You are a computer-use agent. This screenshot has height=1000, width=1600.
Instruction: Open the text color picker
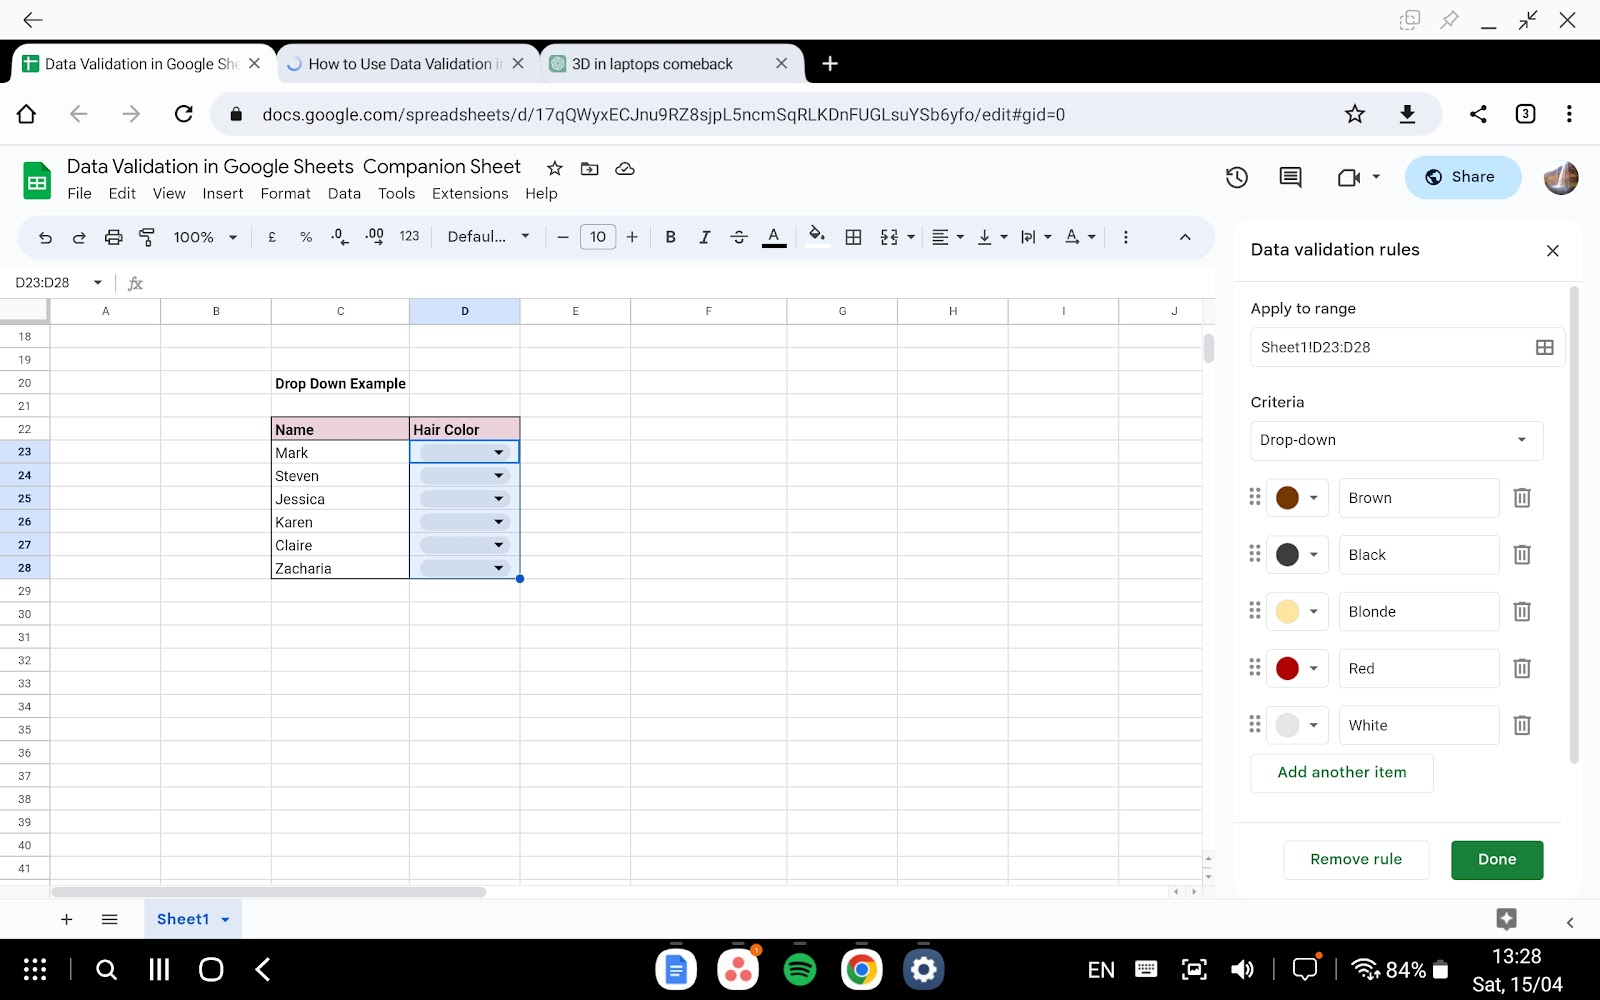point(774,237)
